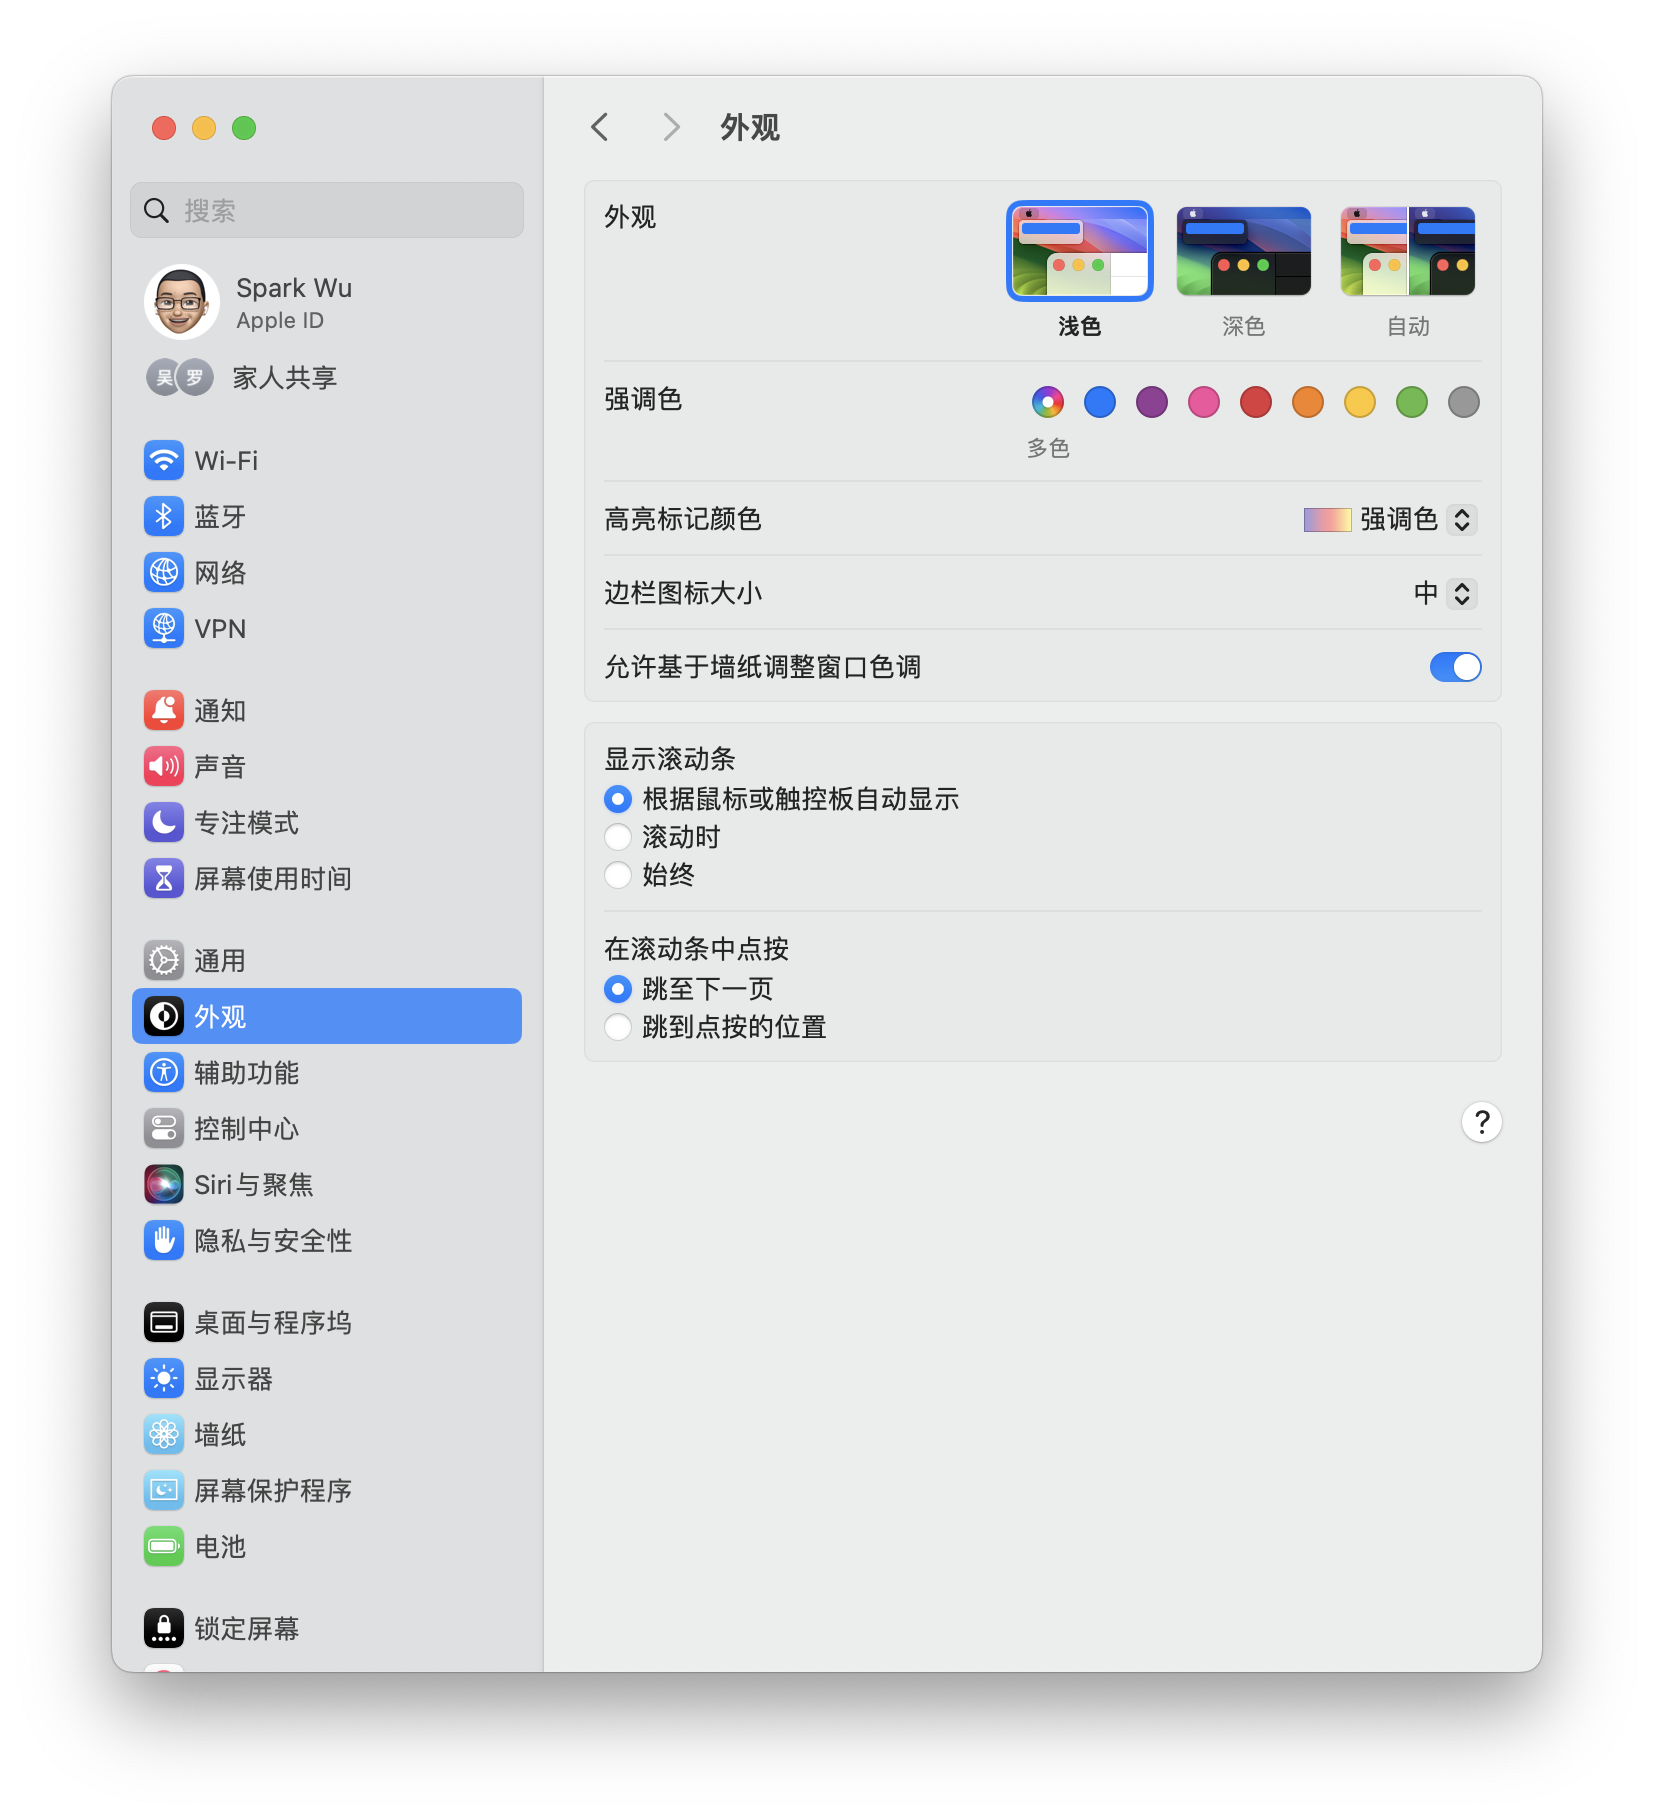Click the forward navigation arrow
Screen dimensions: 1654x1820
point(671,127)
